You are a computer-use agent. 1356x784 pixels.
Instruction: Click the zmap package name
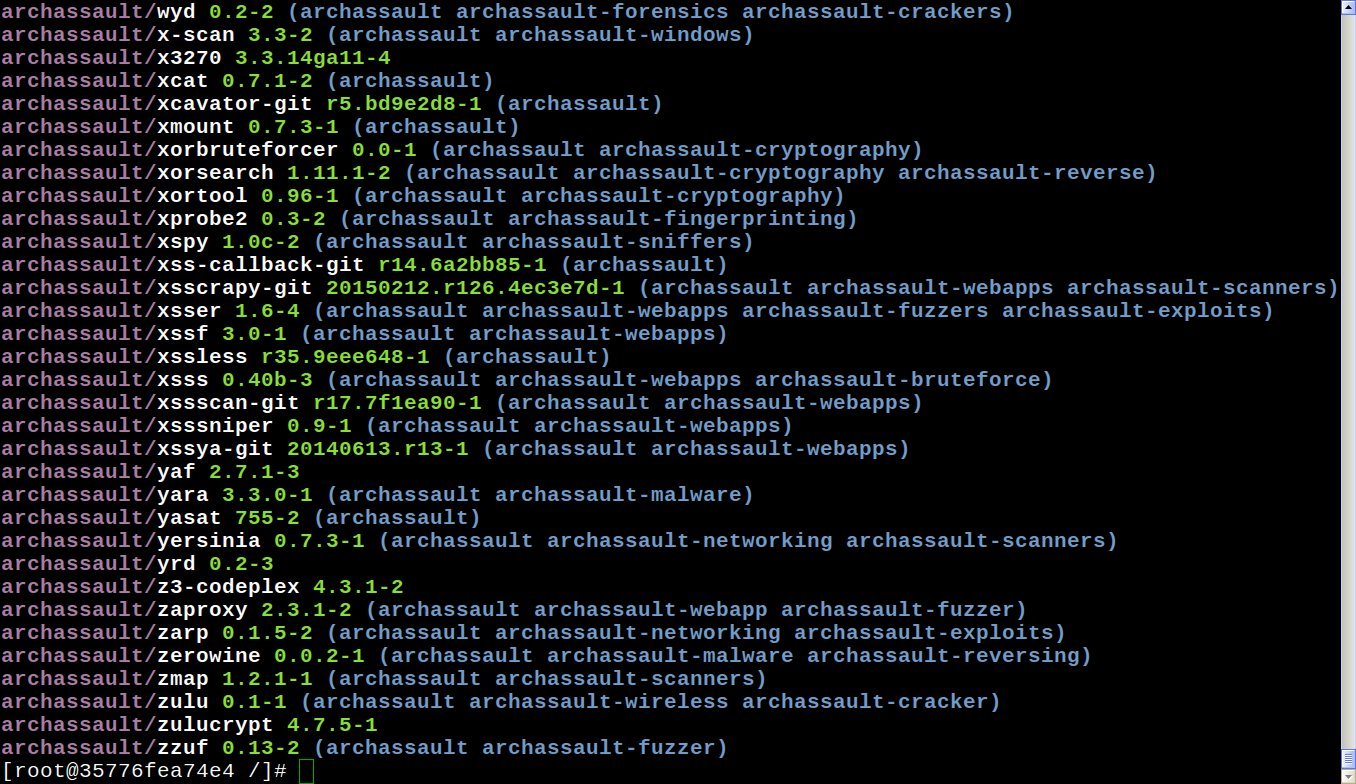tap(183, 679)
